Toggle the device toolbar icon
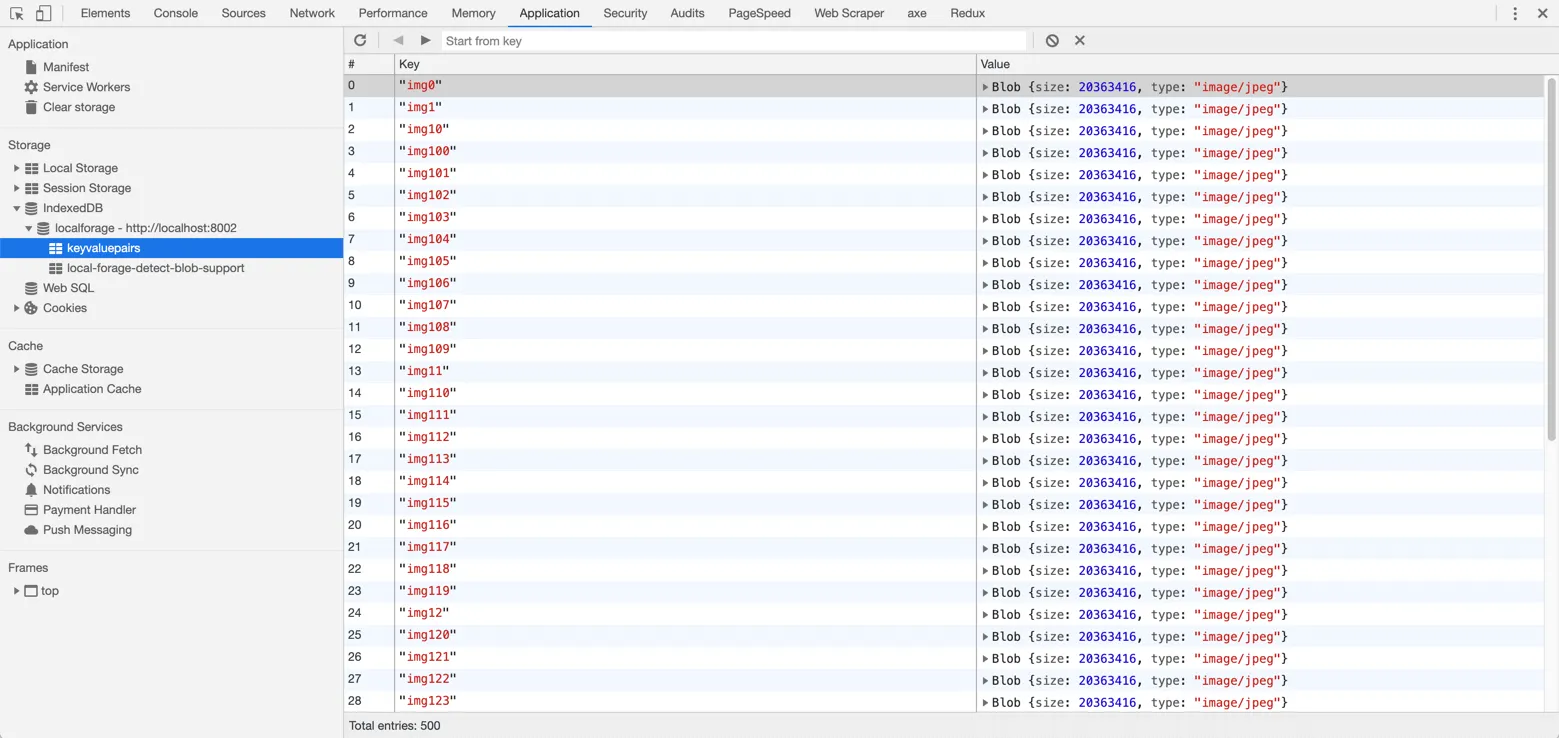 coord(43,14)
